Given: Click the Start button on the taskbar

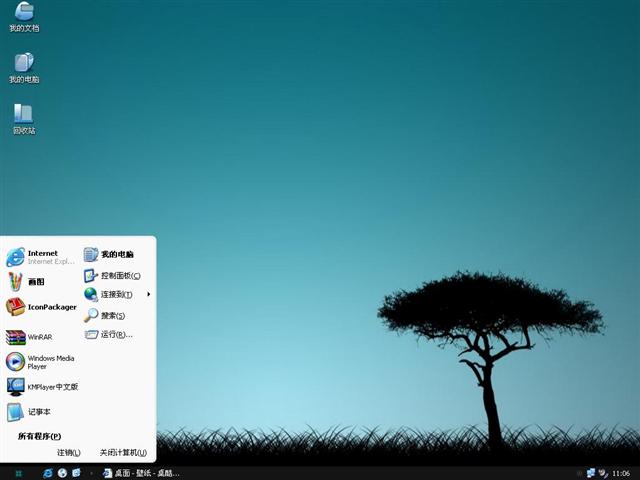Looking at the screenshot, I should 18,473.
